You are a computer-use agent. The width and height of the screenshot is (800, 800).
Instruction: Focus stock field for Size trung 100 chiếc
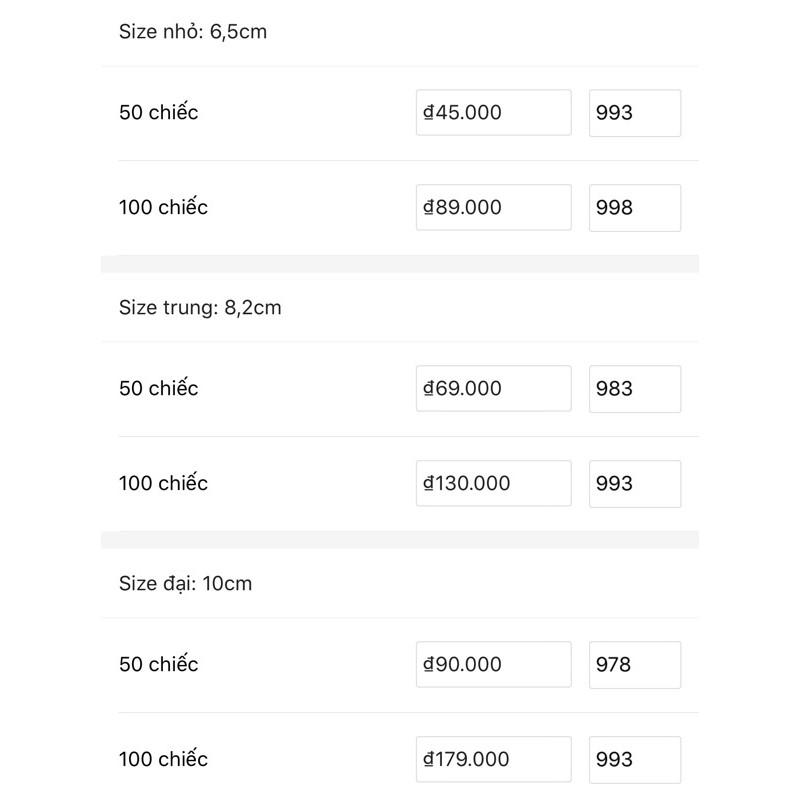click(635, 483)
